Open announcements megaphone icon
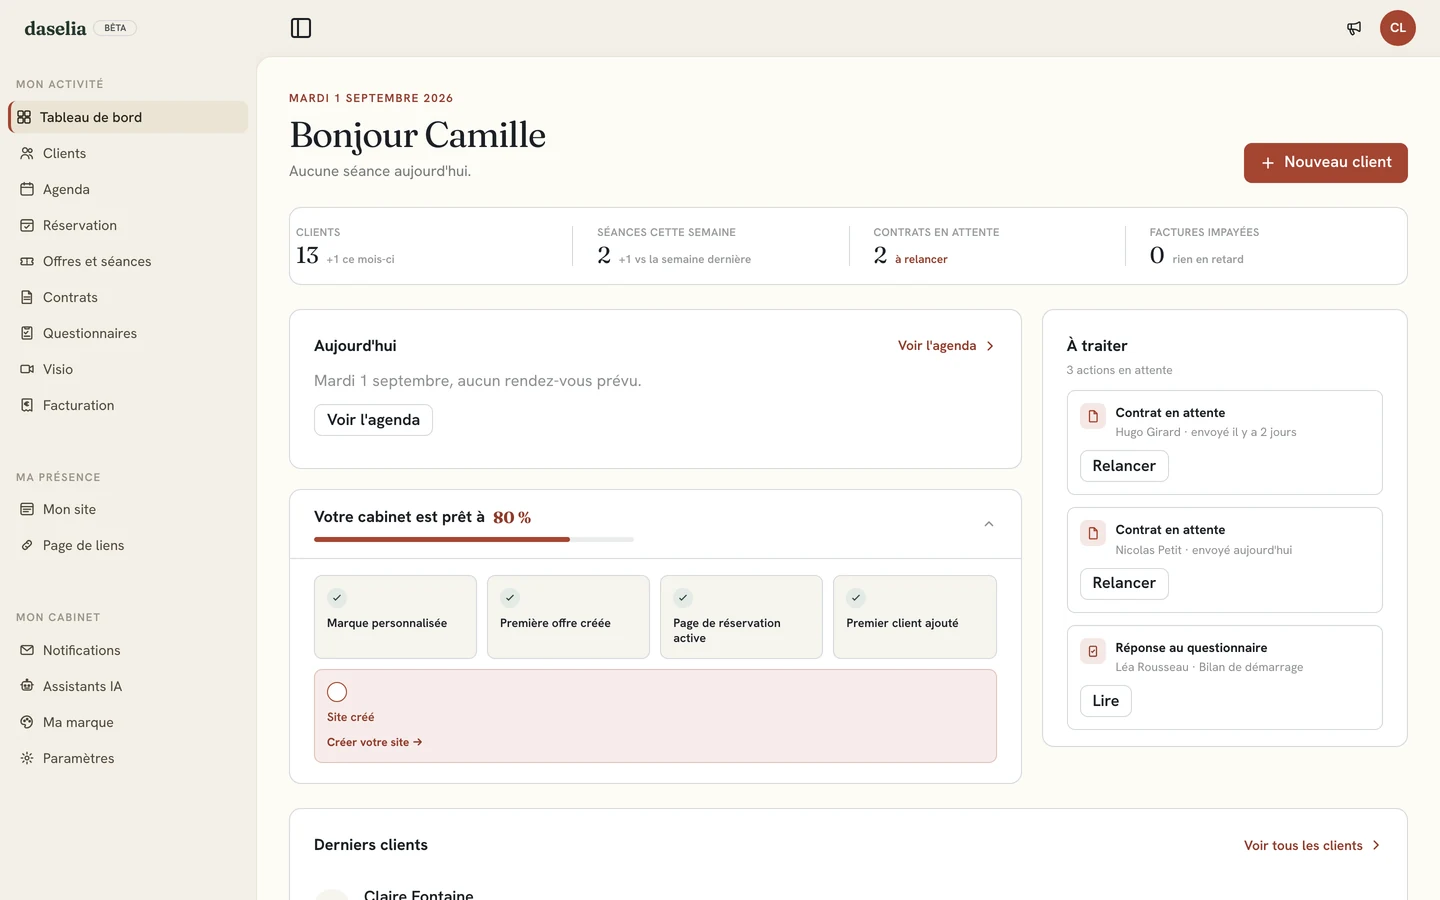 [x=1354, y=28]
